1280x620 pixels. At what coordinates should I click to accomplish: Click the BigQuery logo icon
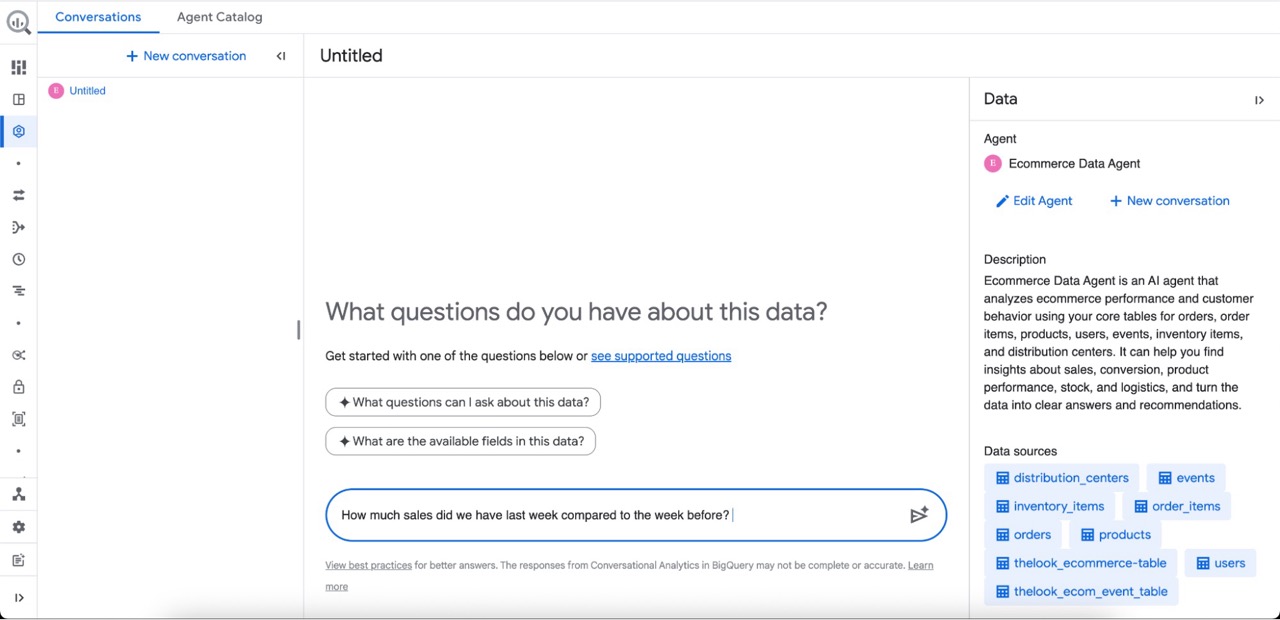(x=18, y=21)
